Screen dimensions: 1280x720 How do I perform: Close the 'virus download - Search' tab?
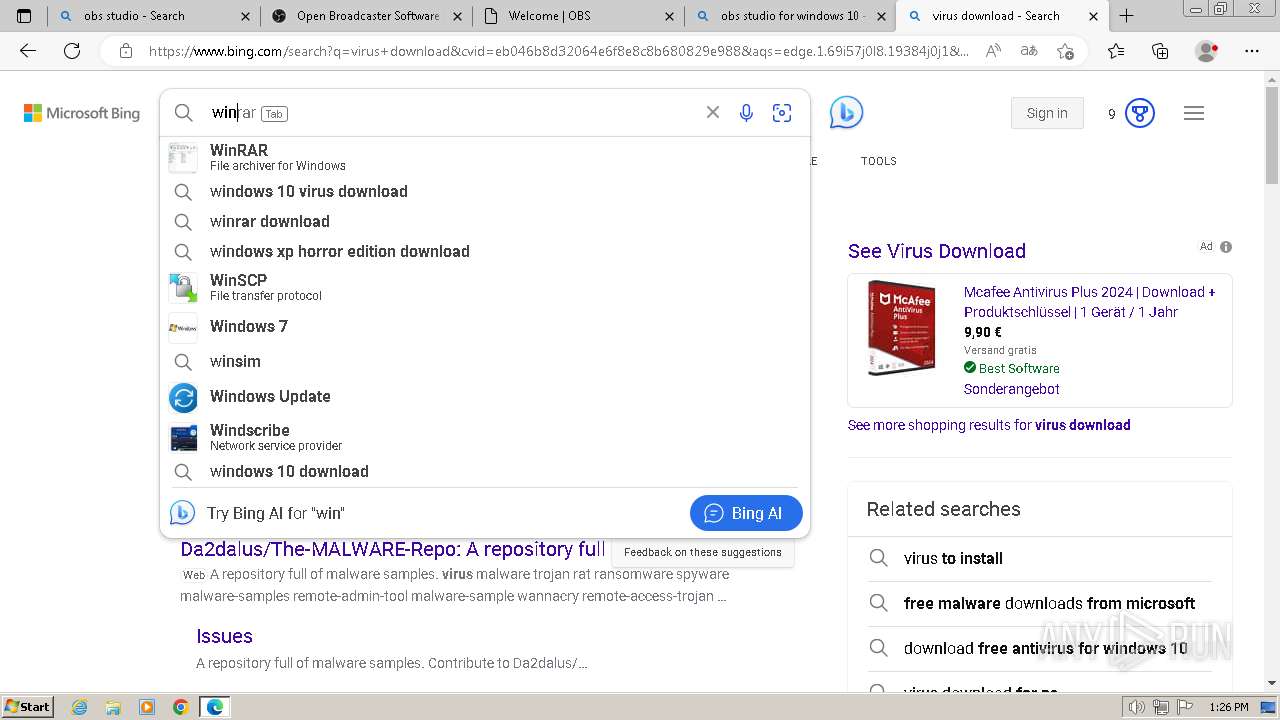pos(1093,16)
